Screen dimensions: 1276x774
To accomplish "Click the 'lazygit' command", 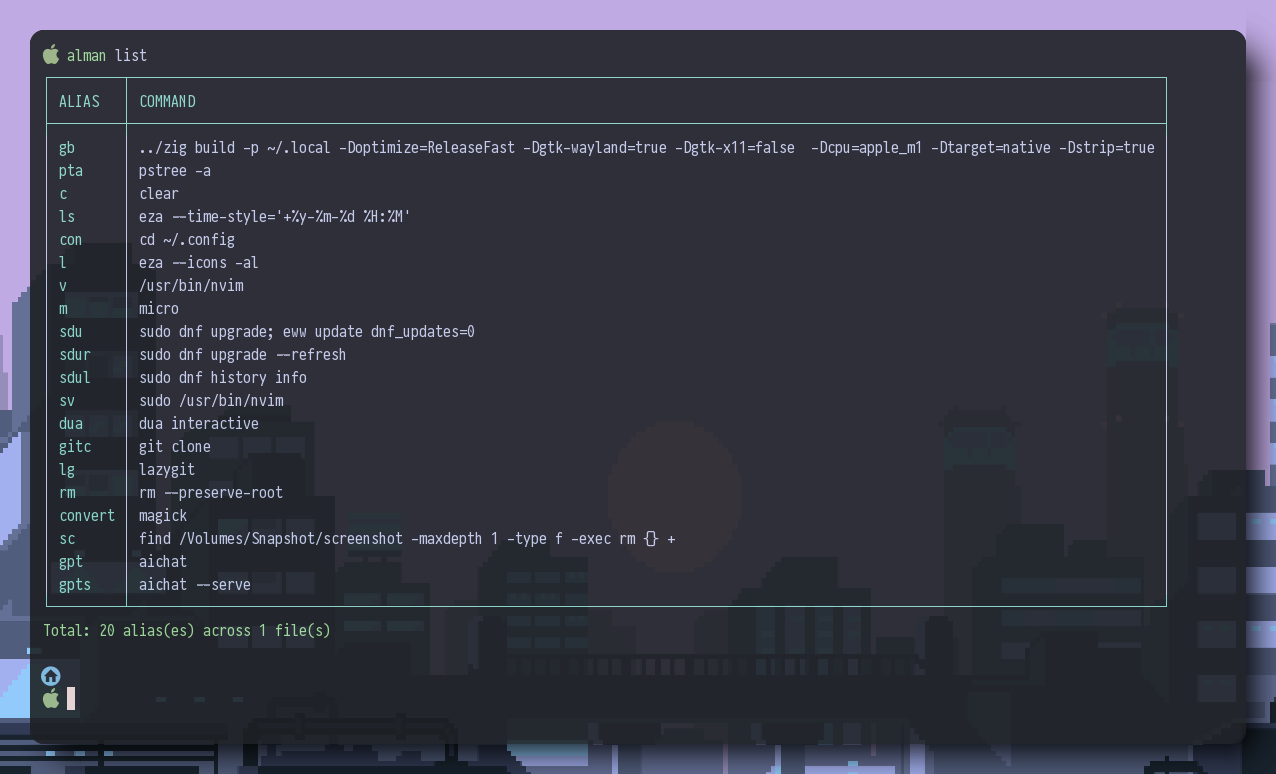I will 167,470.
